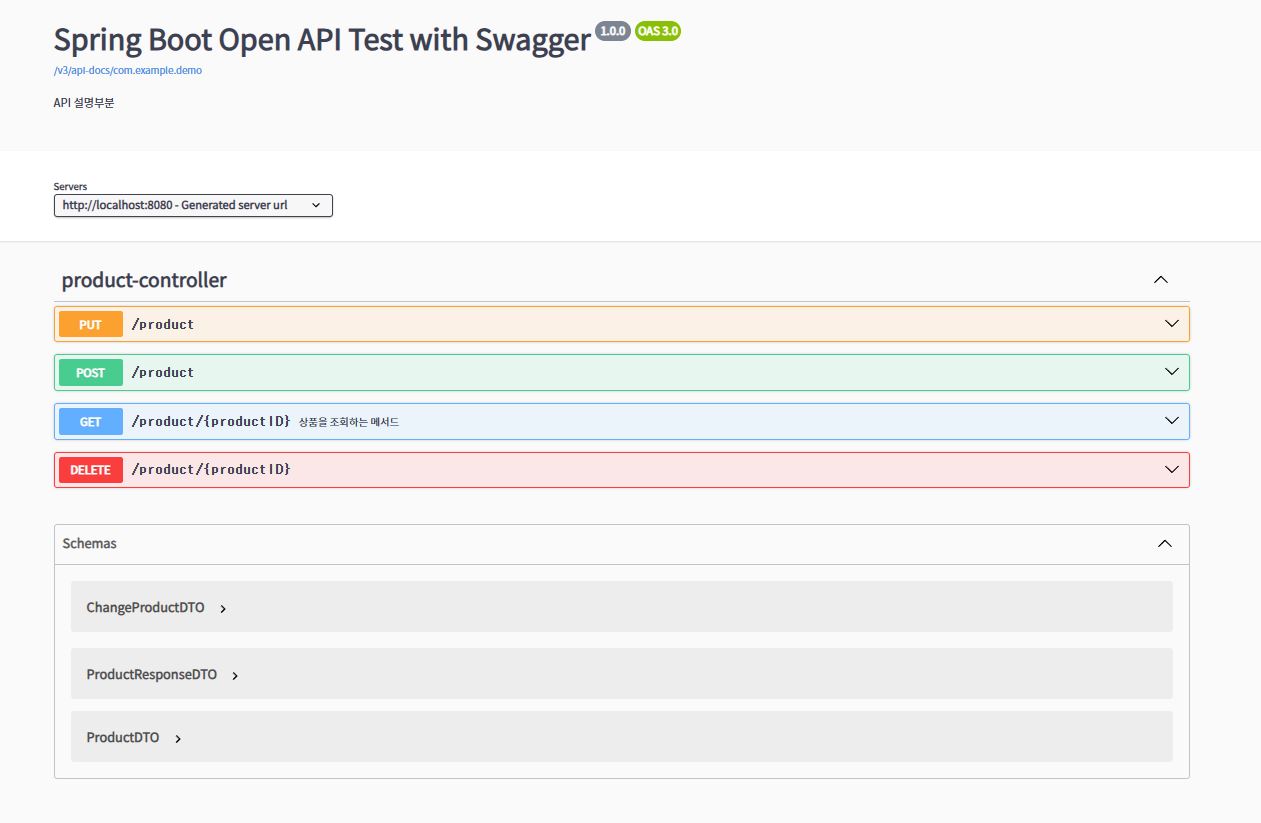1261x823 pixels.
Task: Click the 'API 설명부분' description text
Action: 84,102
